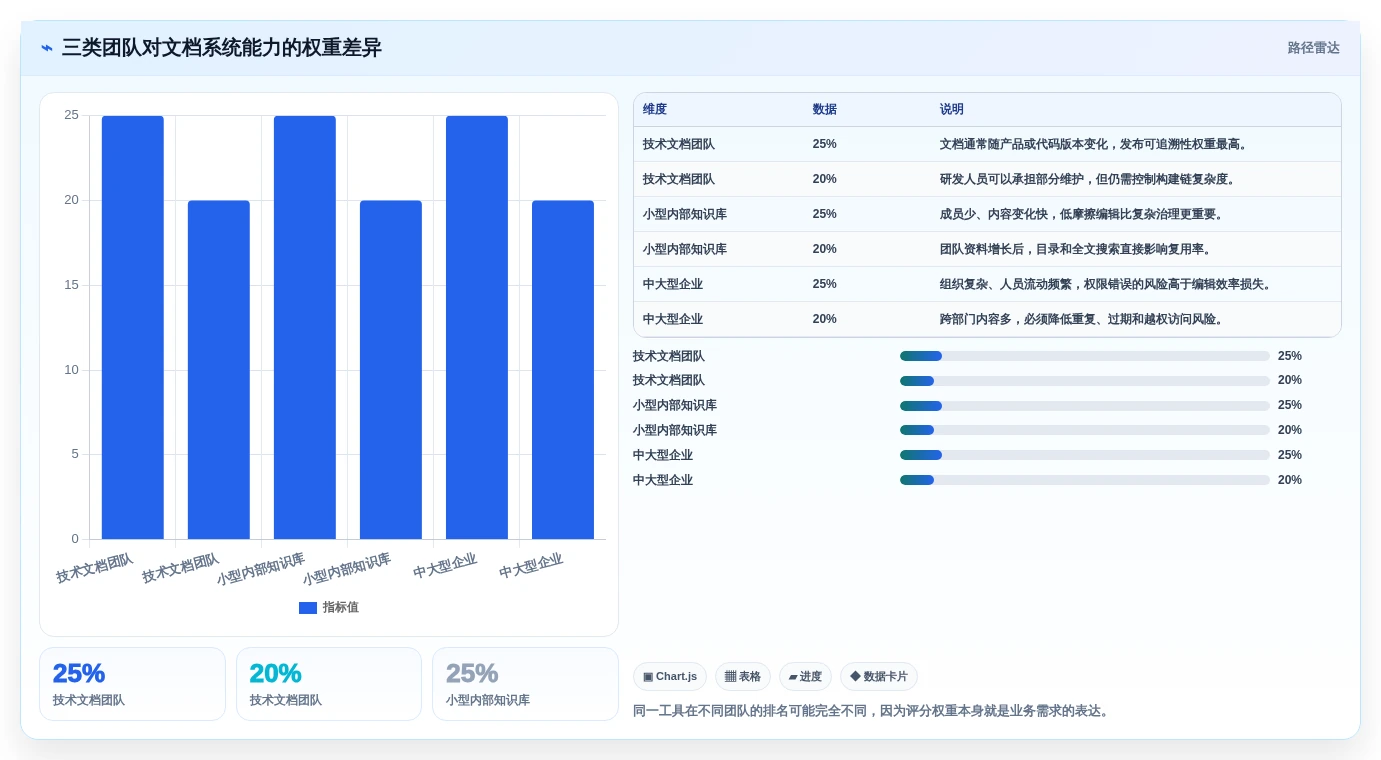Click the 小型内部知识库 chart bar reaching 25

click(x=305, y=327)
